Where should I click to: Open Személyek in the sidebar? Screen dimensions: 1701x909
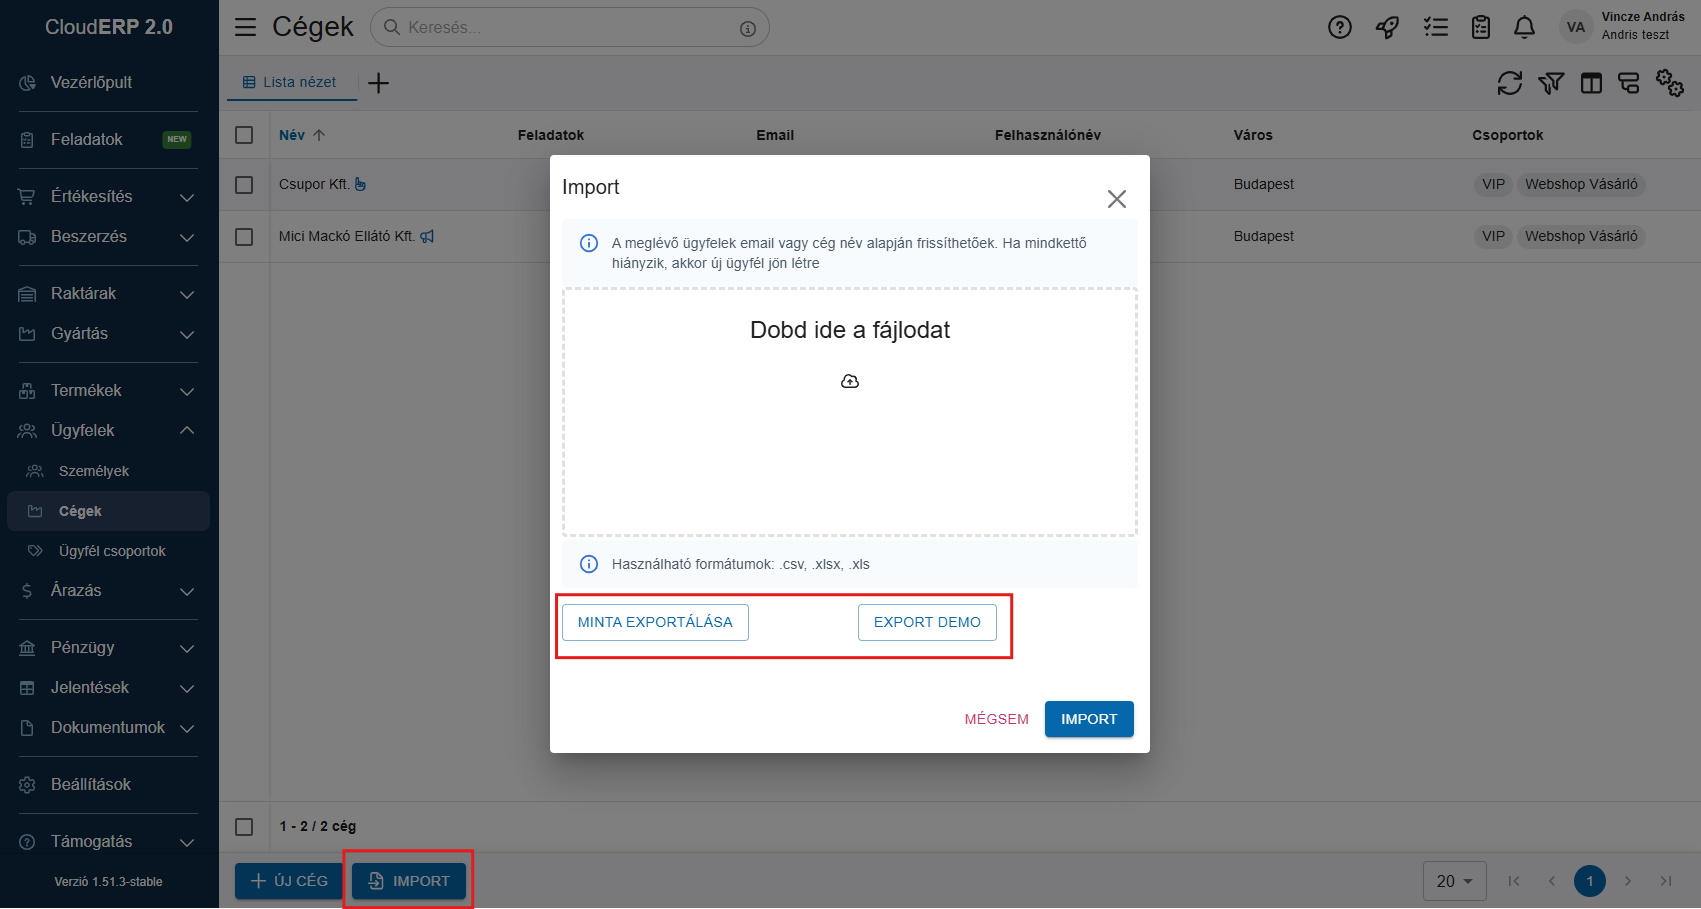(94, 471)
